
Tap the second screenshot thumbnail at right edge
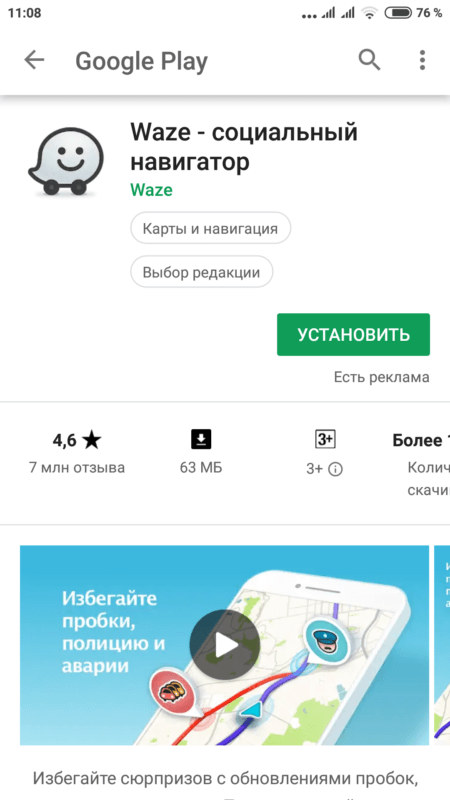[442, 645]
